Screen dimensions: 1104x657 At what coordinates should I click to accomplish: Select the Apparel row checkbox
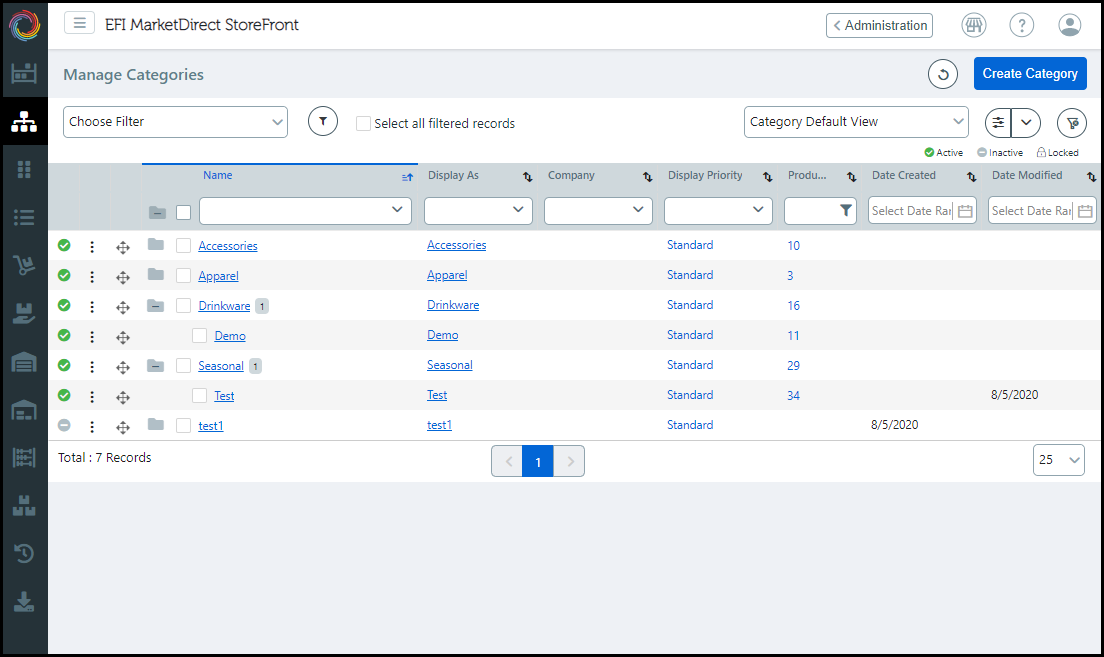point(183,275)
